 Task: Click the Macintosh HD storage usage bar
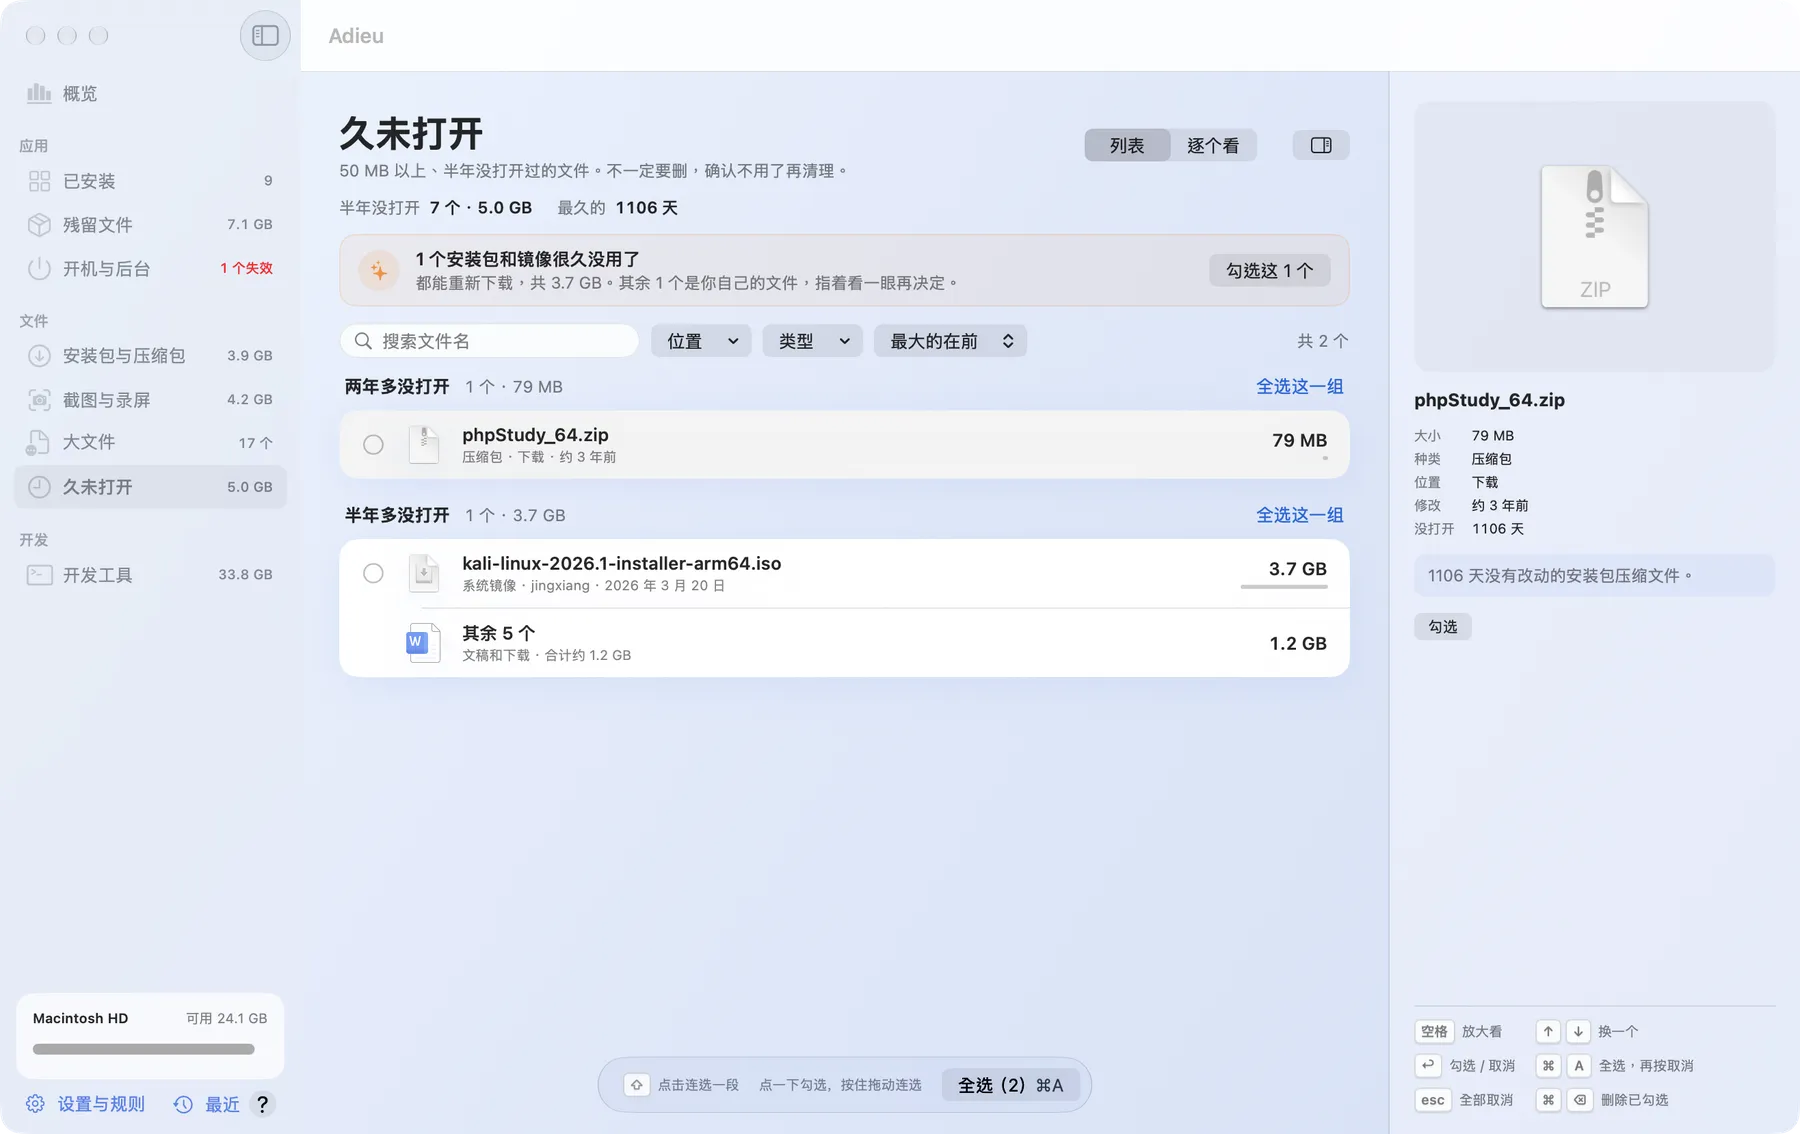(x=144, y=1049)
